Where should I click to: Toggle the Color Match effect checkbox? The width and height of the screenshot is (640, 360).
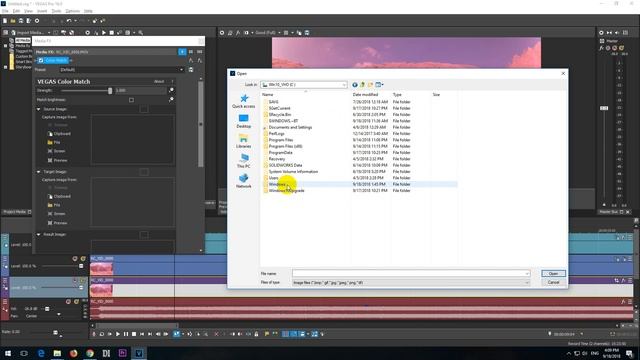[41, 60]
